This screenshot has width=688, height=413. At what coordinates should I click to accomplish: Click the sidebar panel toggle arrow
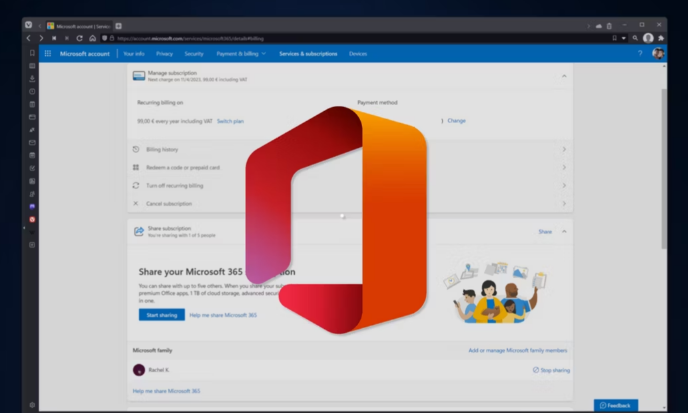point(24,228)
